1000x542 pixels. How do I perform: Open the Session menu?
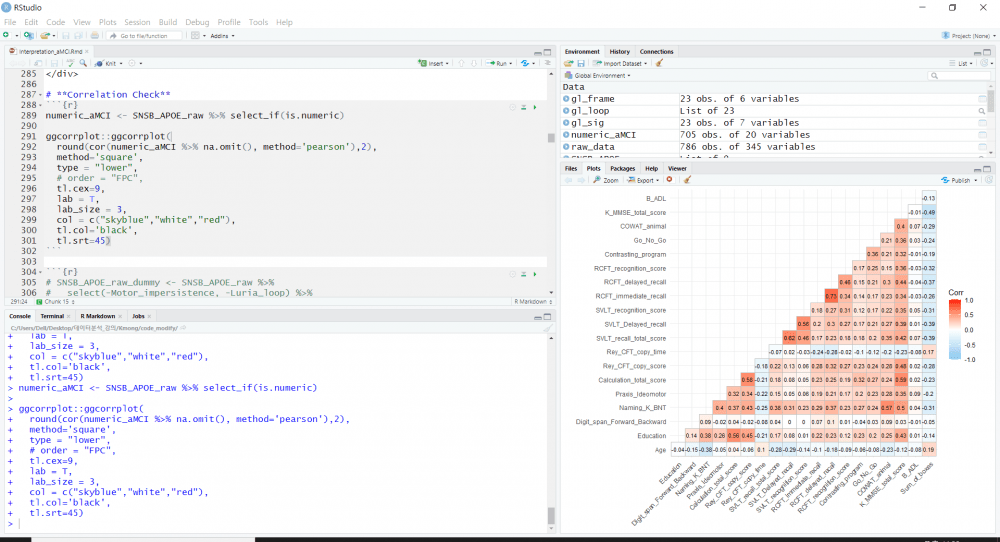tap(137, 21)
